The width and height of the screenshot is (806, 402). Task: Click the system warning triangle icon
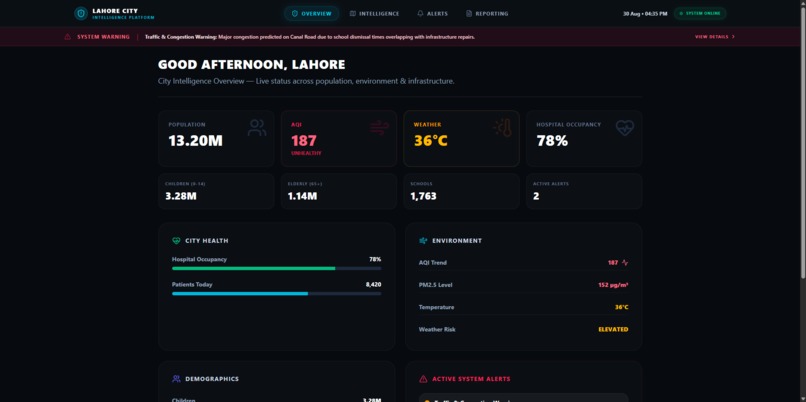(67, 37)
